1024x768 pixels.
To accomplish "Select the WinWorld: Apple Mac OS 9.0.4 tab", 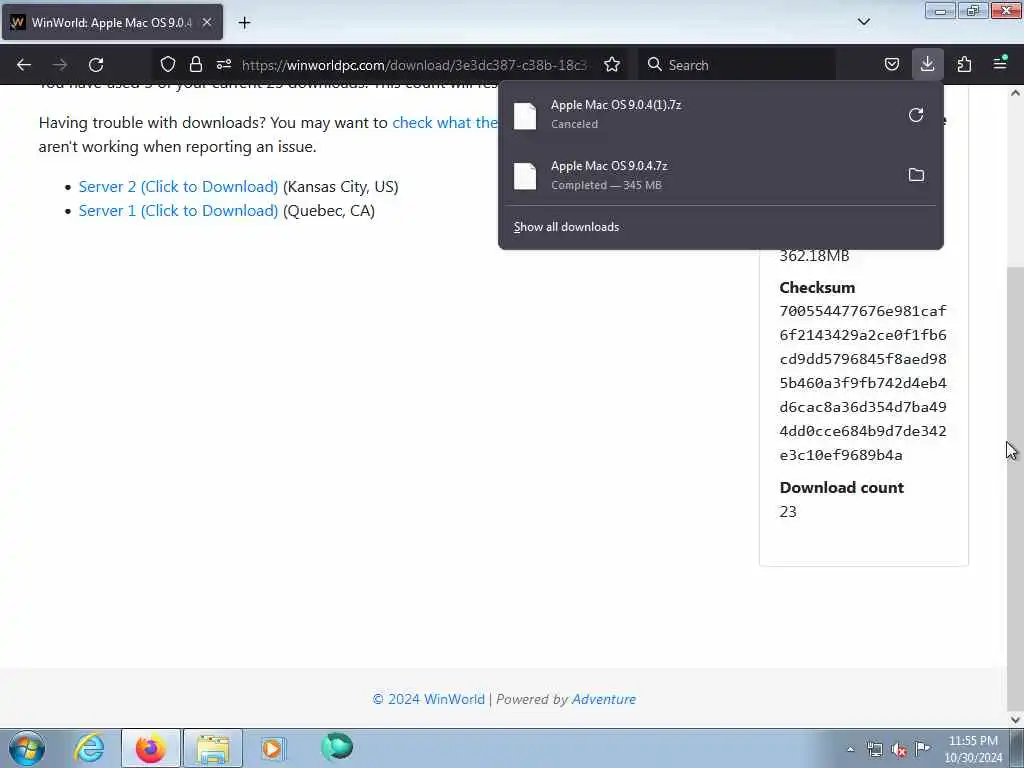I will coord(112,22).
